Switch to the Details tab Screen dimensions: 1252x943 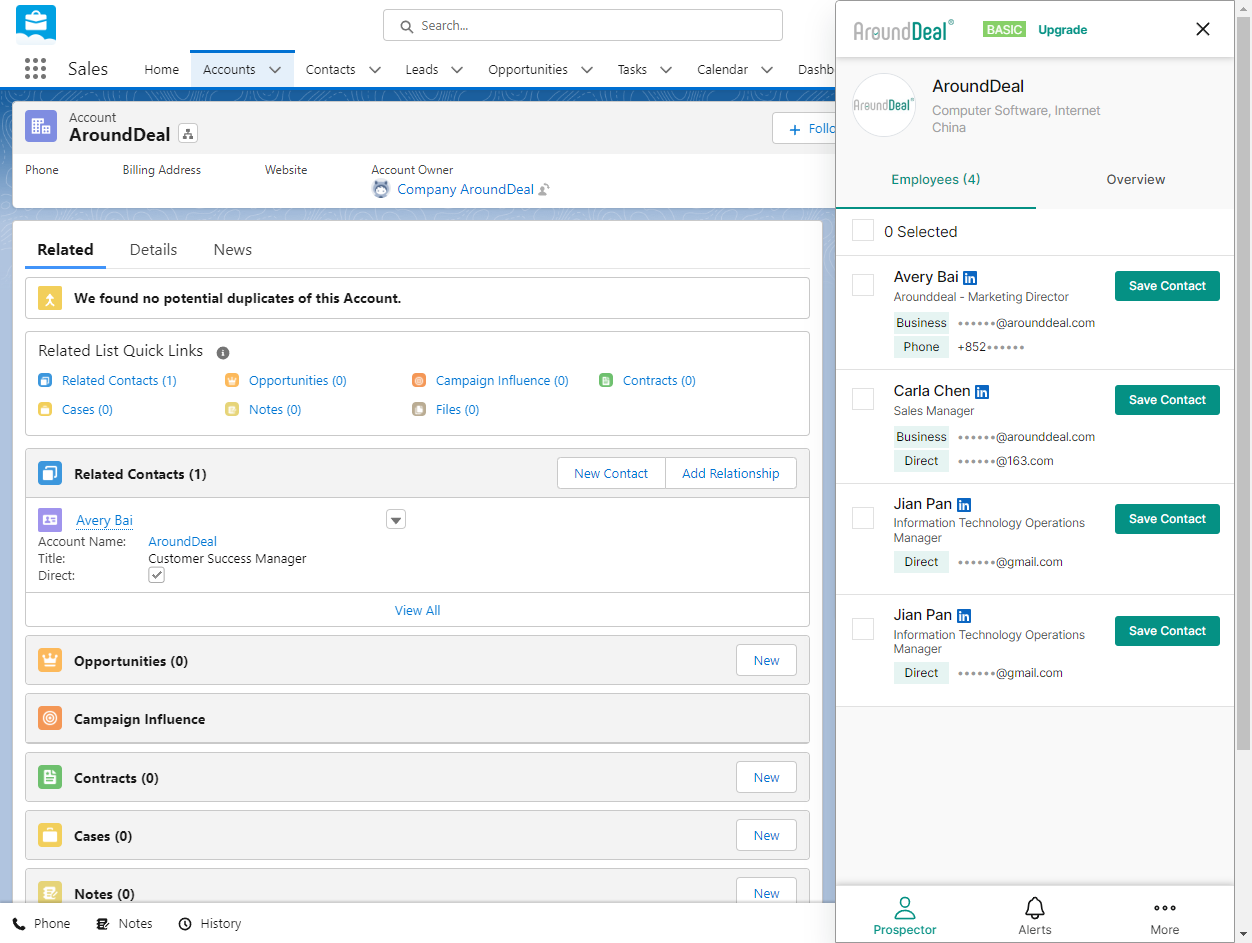click(153, 249)
